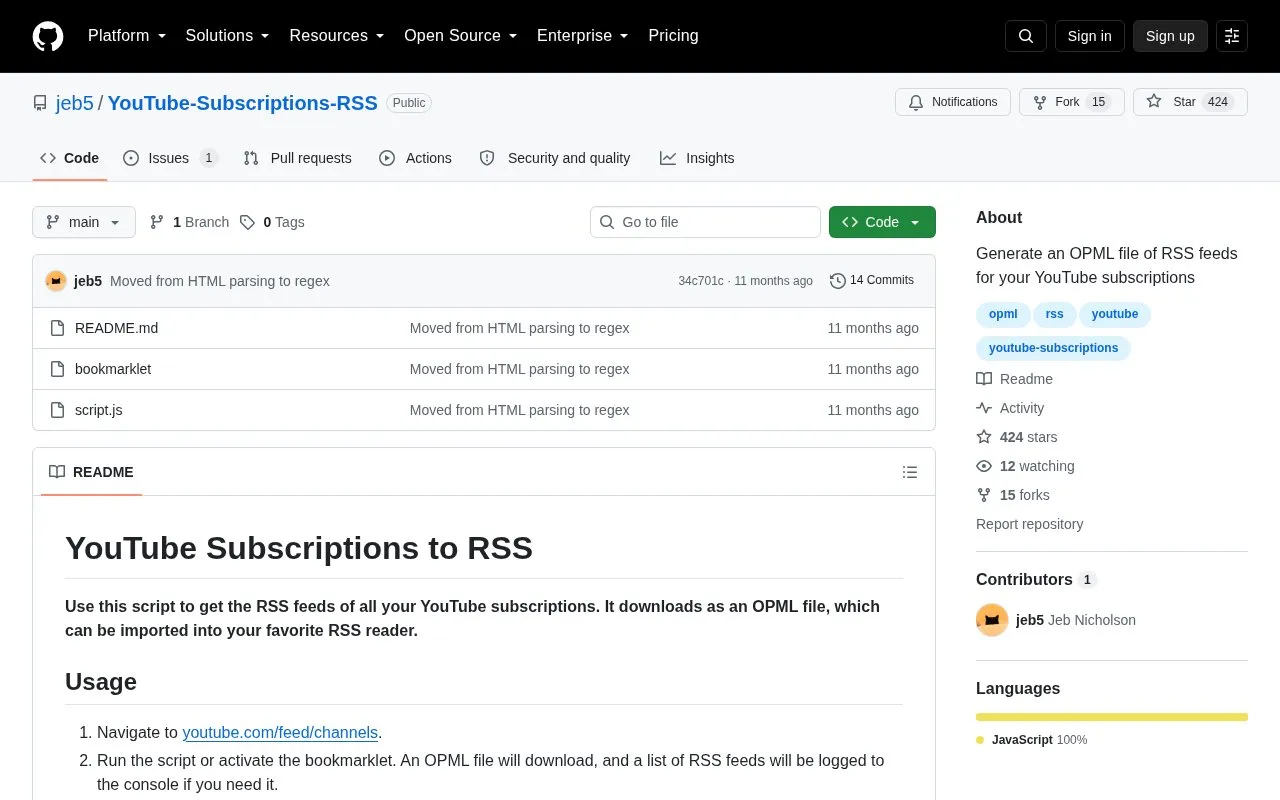Screen dimensions: 1280x800
Task: Click jeb5 avatar under Contributors
Action: point(992,620)
